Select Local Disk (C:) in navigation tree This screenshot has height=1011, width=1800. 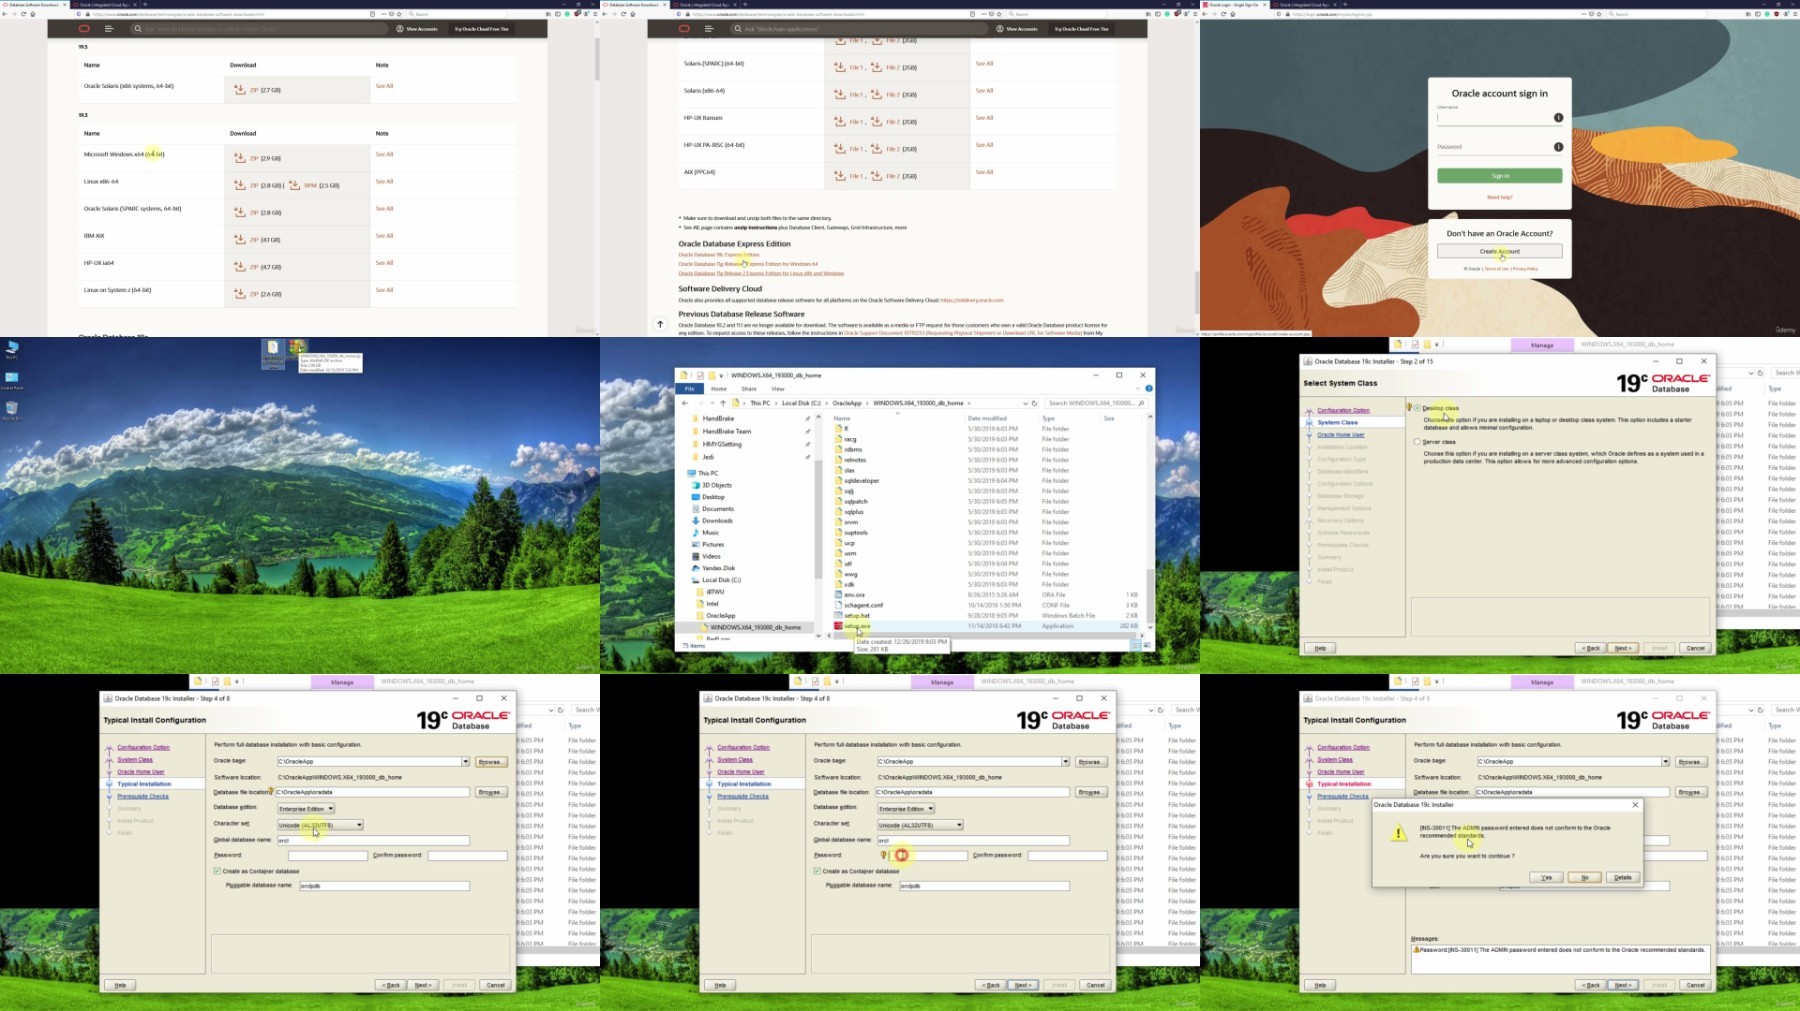(721, 580)
